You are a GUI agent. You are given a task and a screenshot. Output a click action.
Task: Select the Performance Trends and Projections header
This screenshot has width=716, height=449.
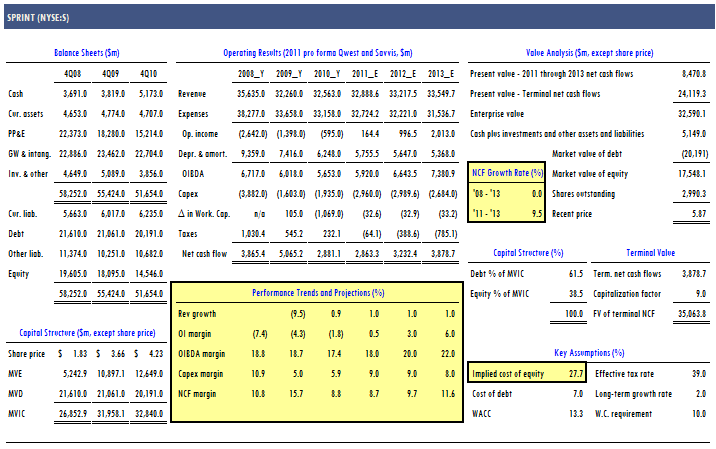tap(318, 292)
